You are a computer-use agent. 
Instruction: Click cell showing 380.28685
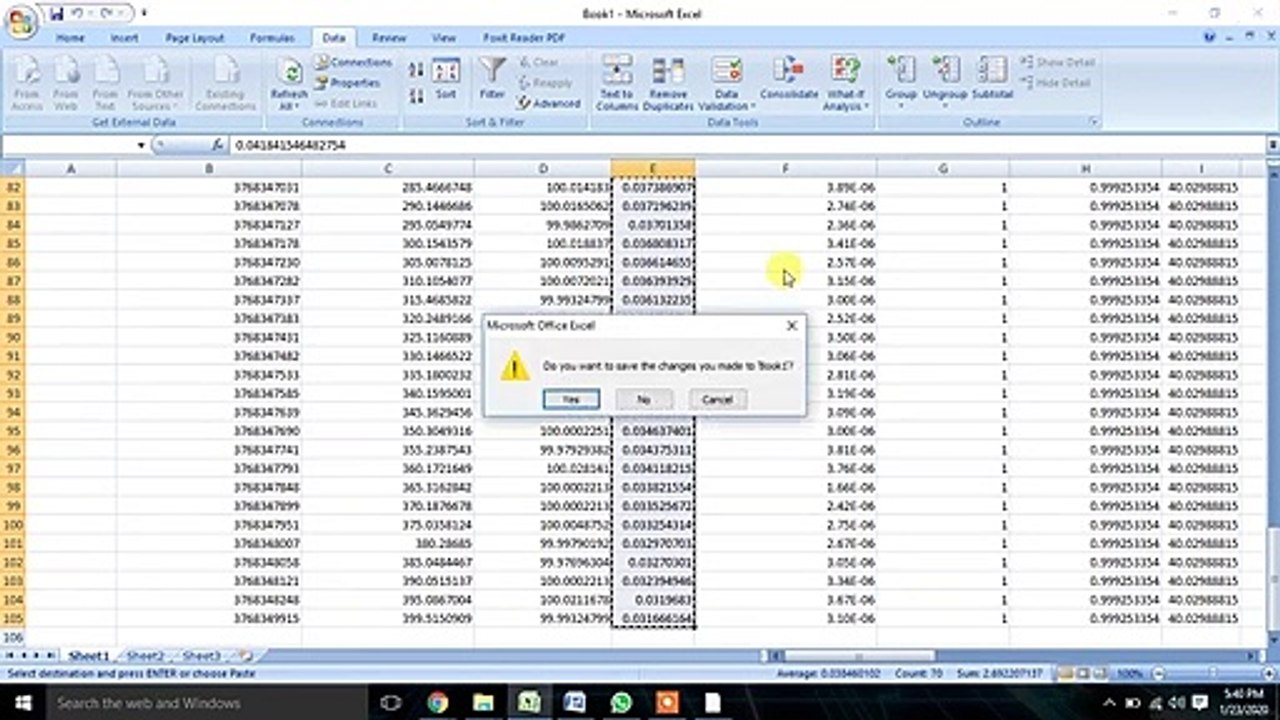[x=387, y=543]
